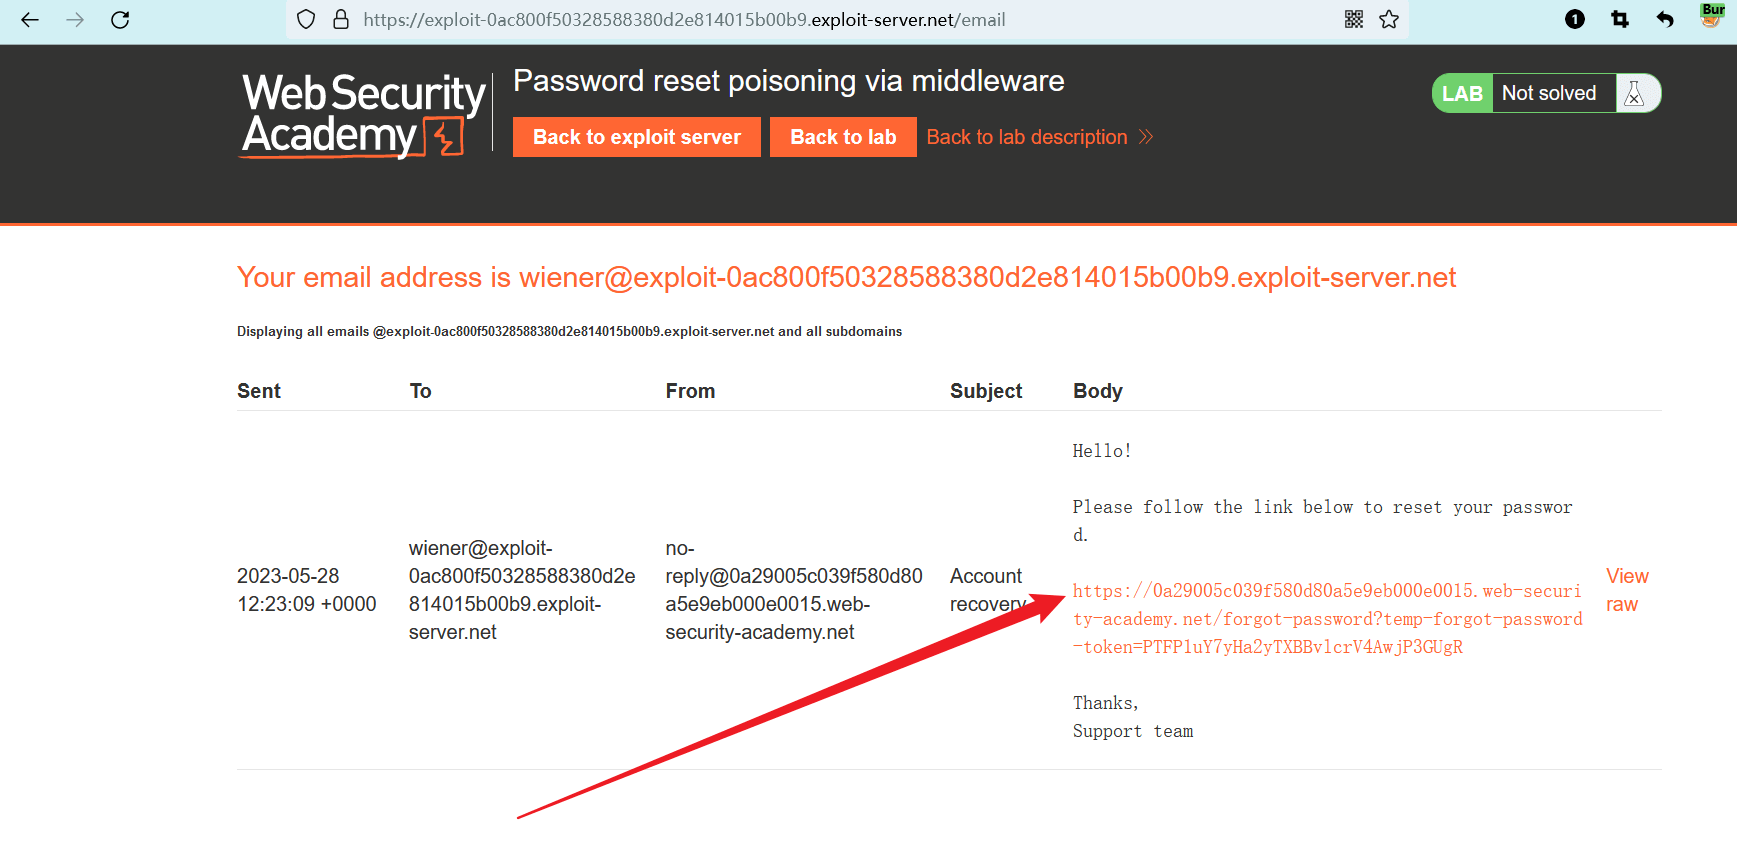Click the numbered extension badge icon

tap(1575, 20)
